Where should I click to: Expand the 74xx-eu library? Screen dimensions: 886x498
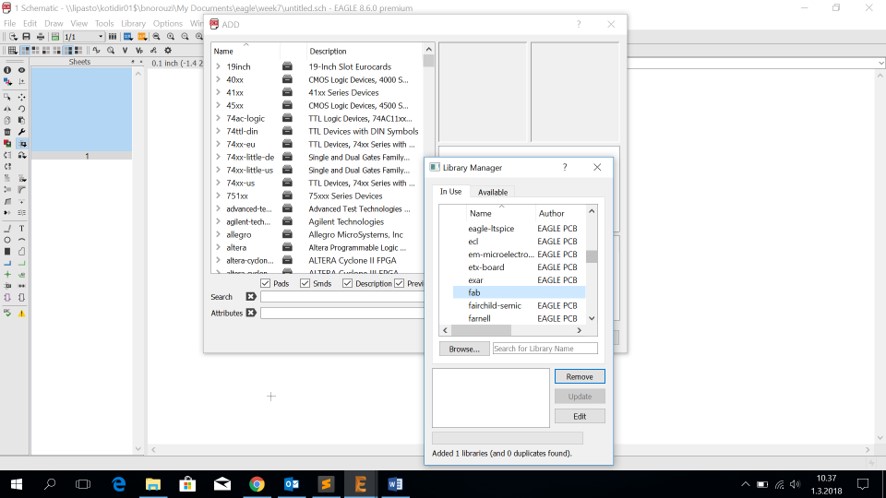pos(218,144)
